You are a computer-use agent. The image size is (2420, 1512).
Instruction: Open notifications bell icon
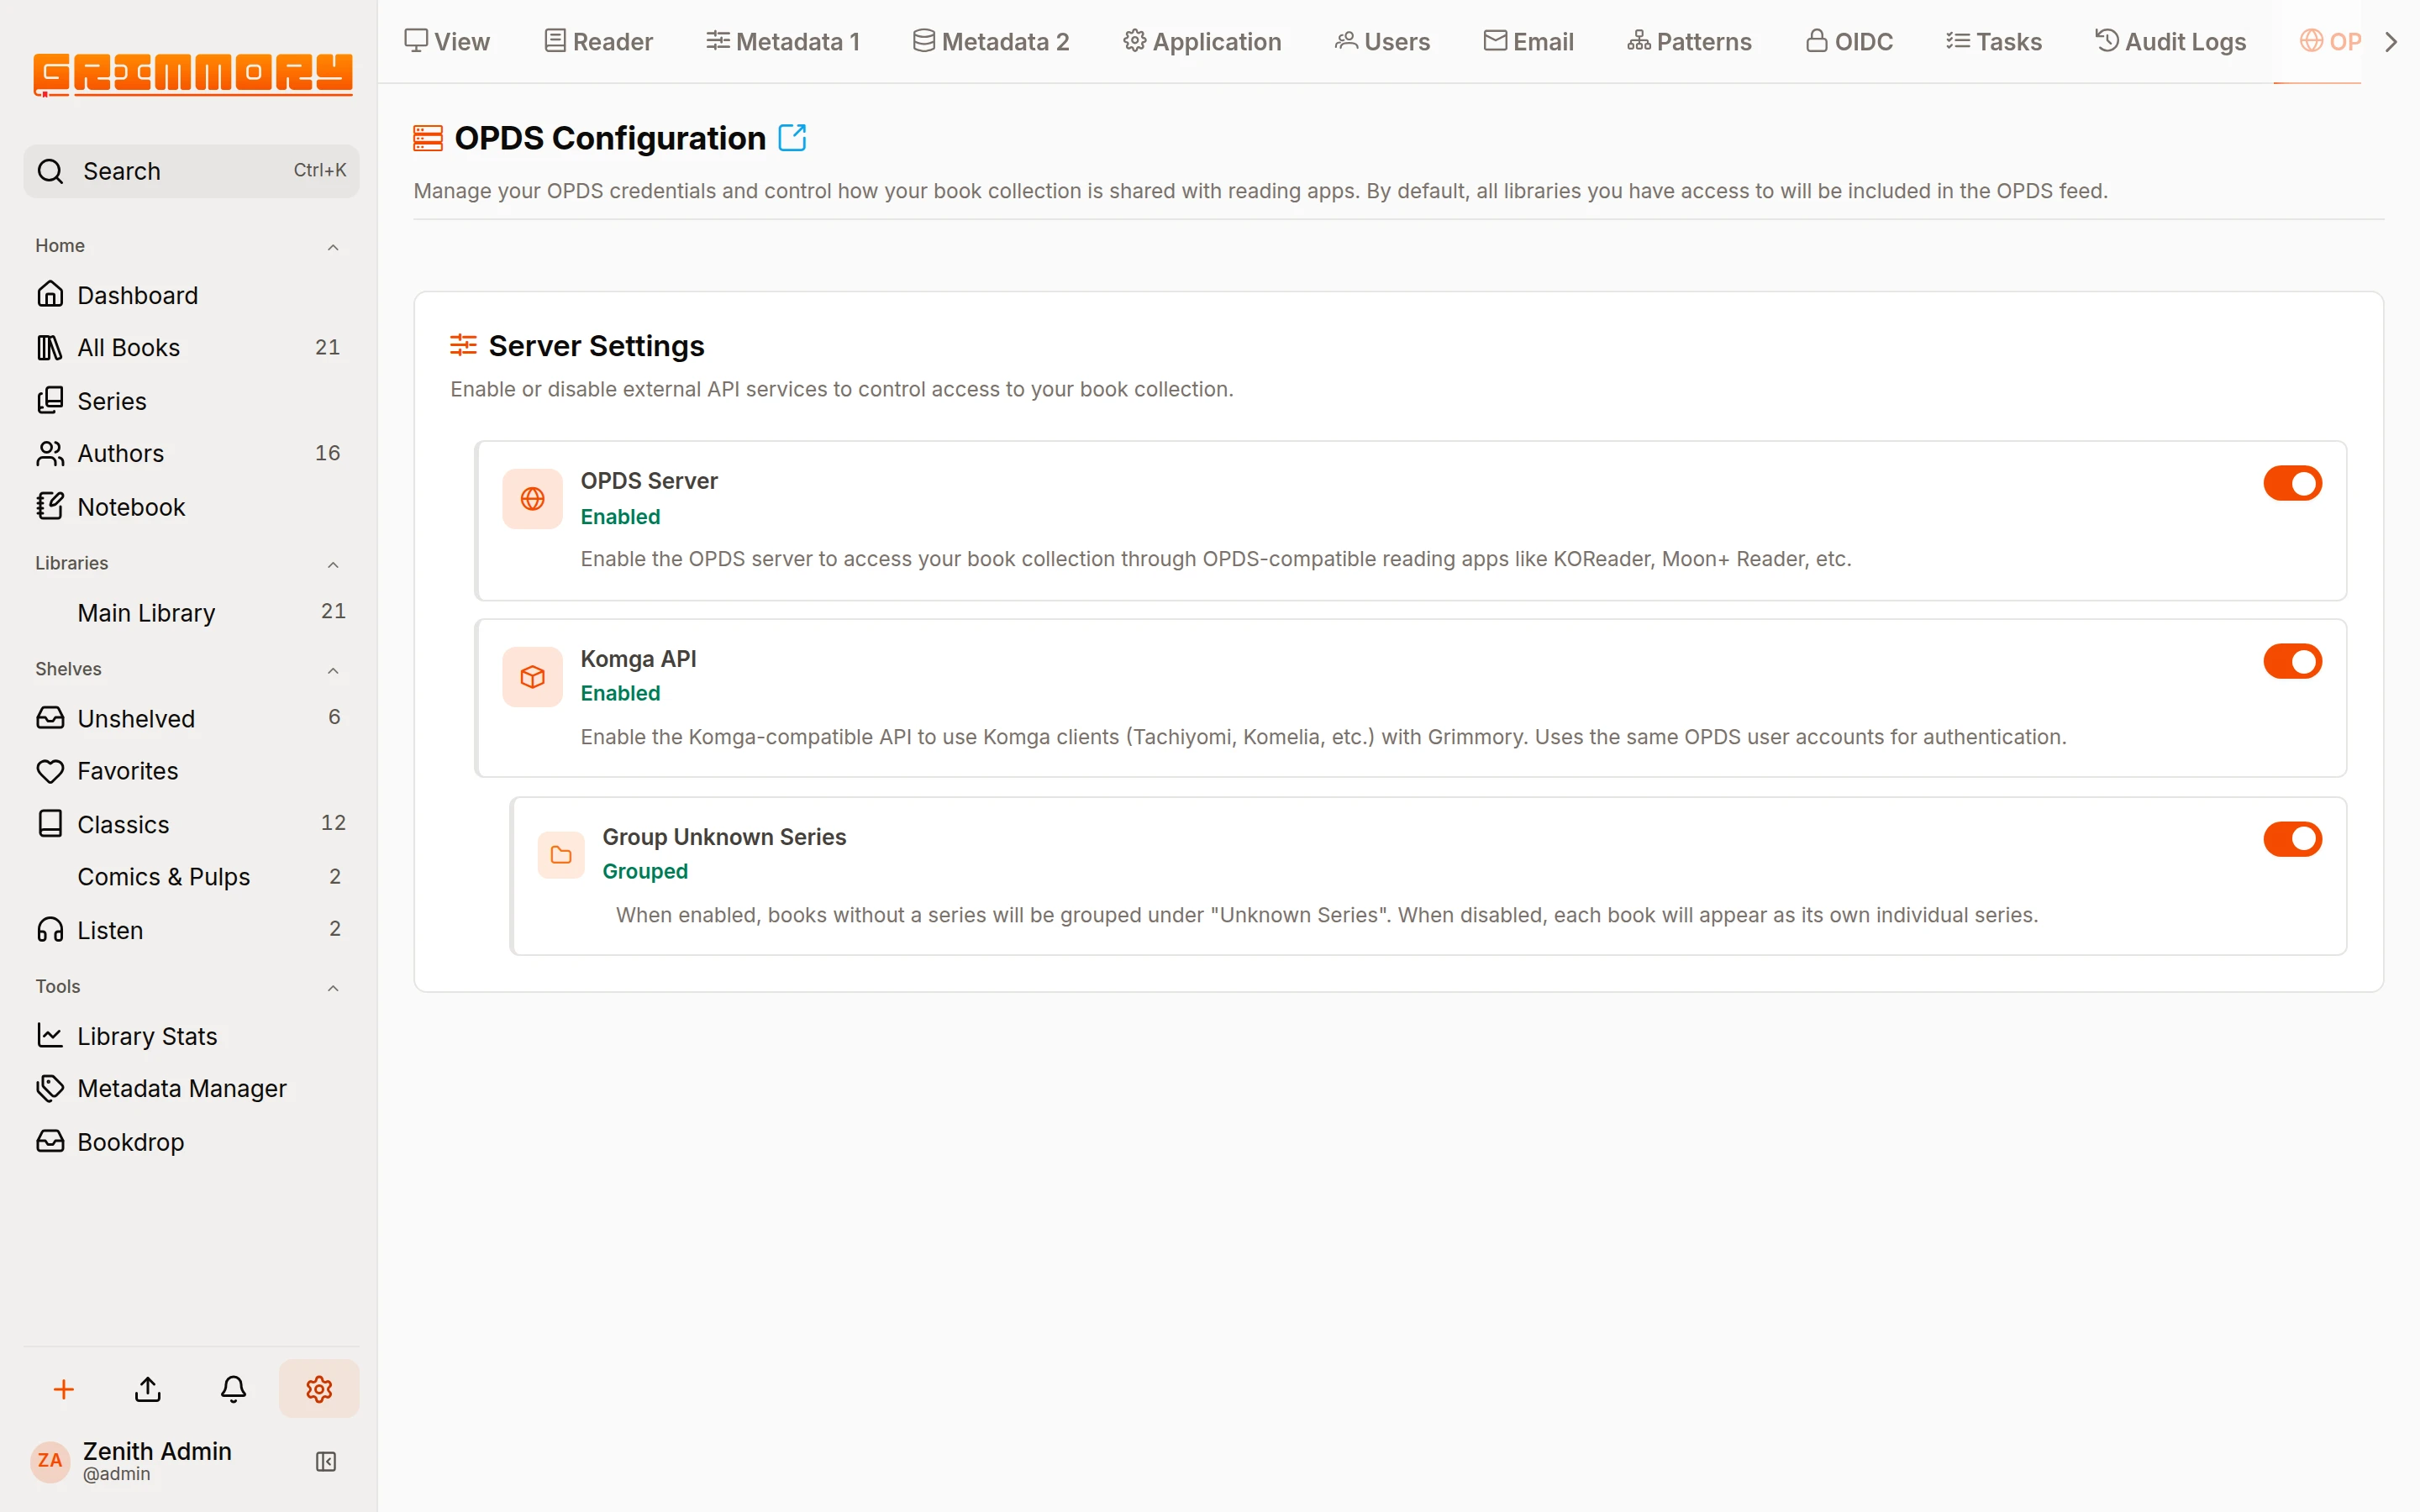233,1389
